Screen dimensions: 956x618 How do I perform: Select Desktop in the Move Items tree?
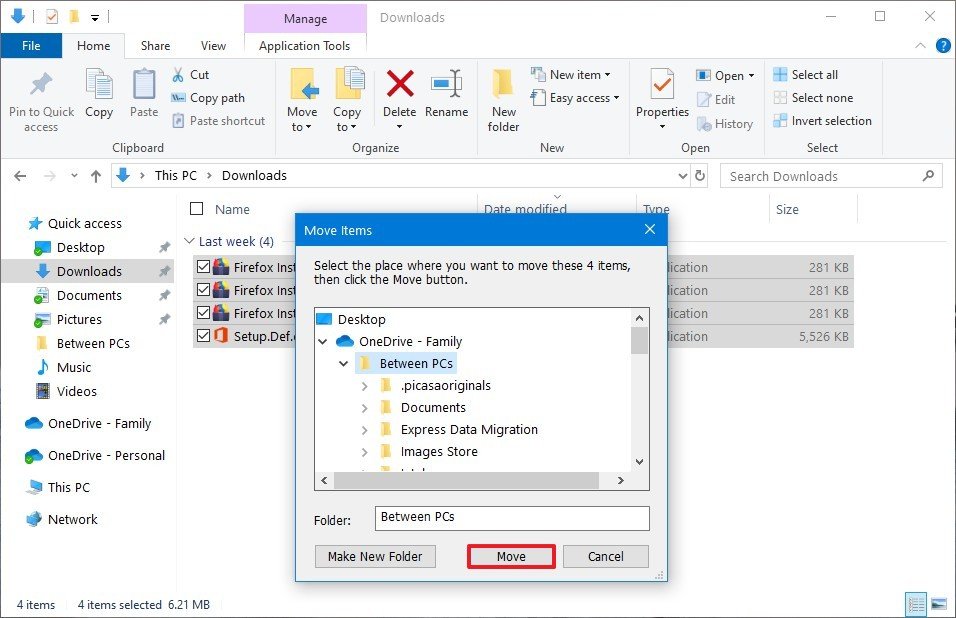[x=361, y=319]
